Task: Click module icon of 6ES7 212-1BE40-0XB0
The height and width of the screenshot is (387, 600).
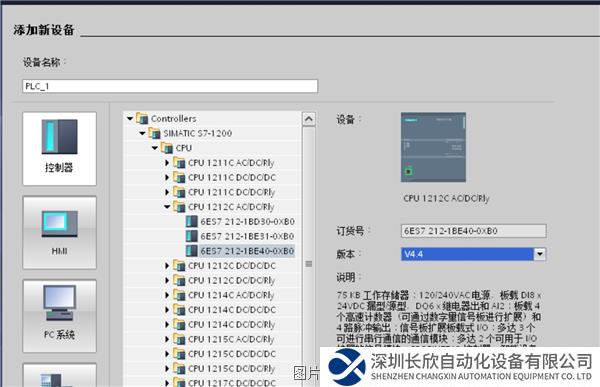Action: [x=191, y=251]
